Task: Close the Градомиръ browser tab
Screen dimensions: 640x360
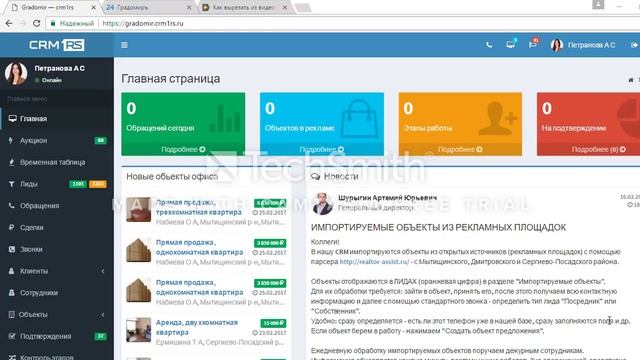Action: coord(189,7)
